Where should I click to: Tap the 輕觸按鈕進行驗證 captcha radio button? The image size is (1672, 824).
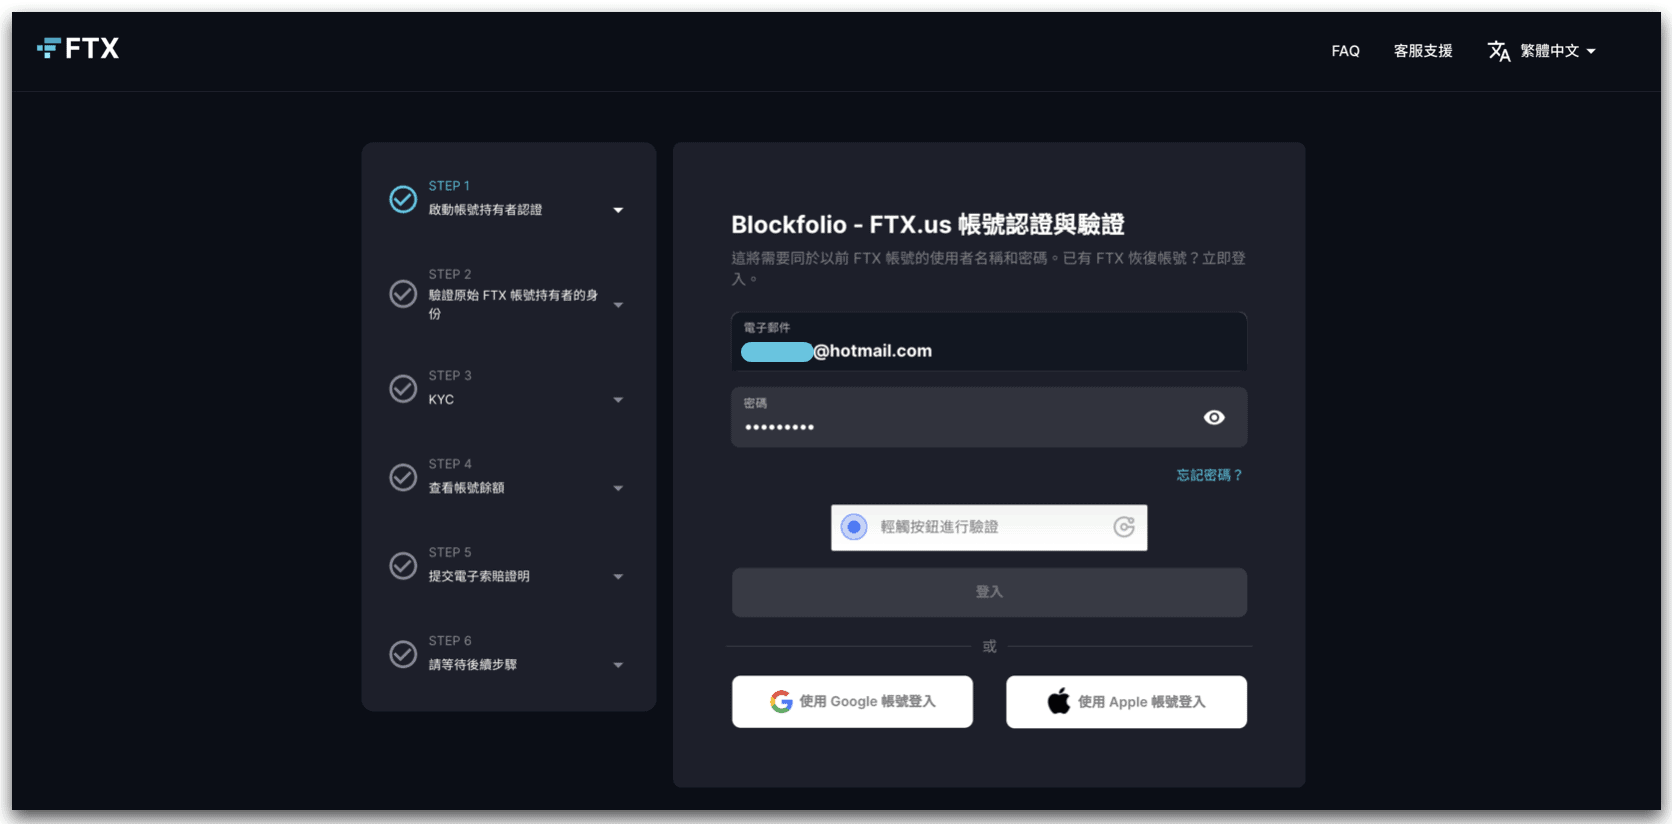(x=854, y=527)
